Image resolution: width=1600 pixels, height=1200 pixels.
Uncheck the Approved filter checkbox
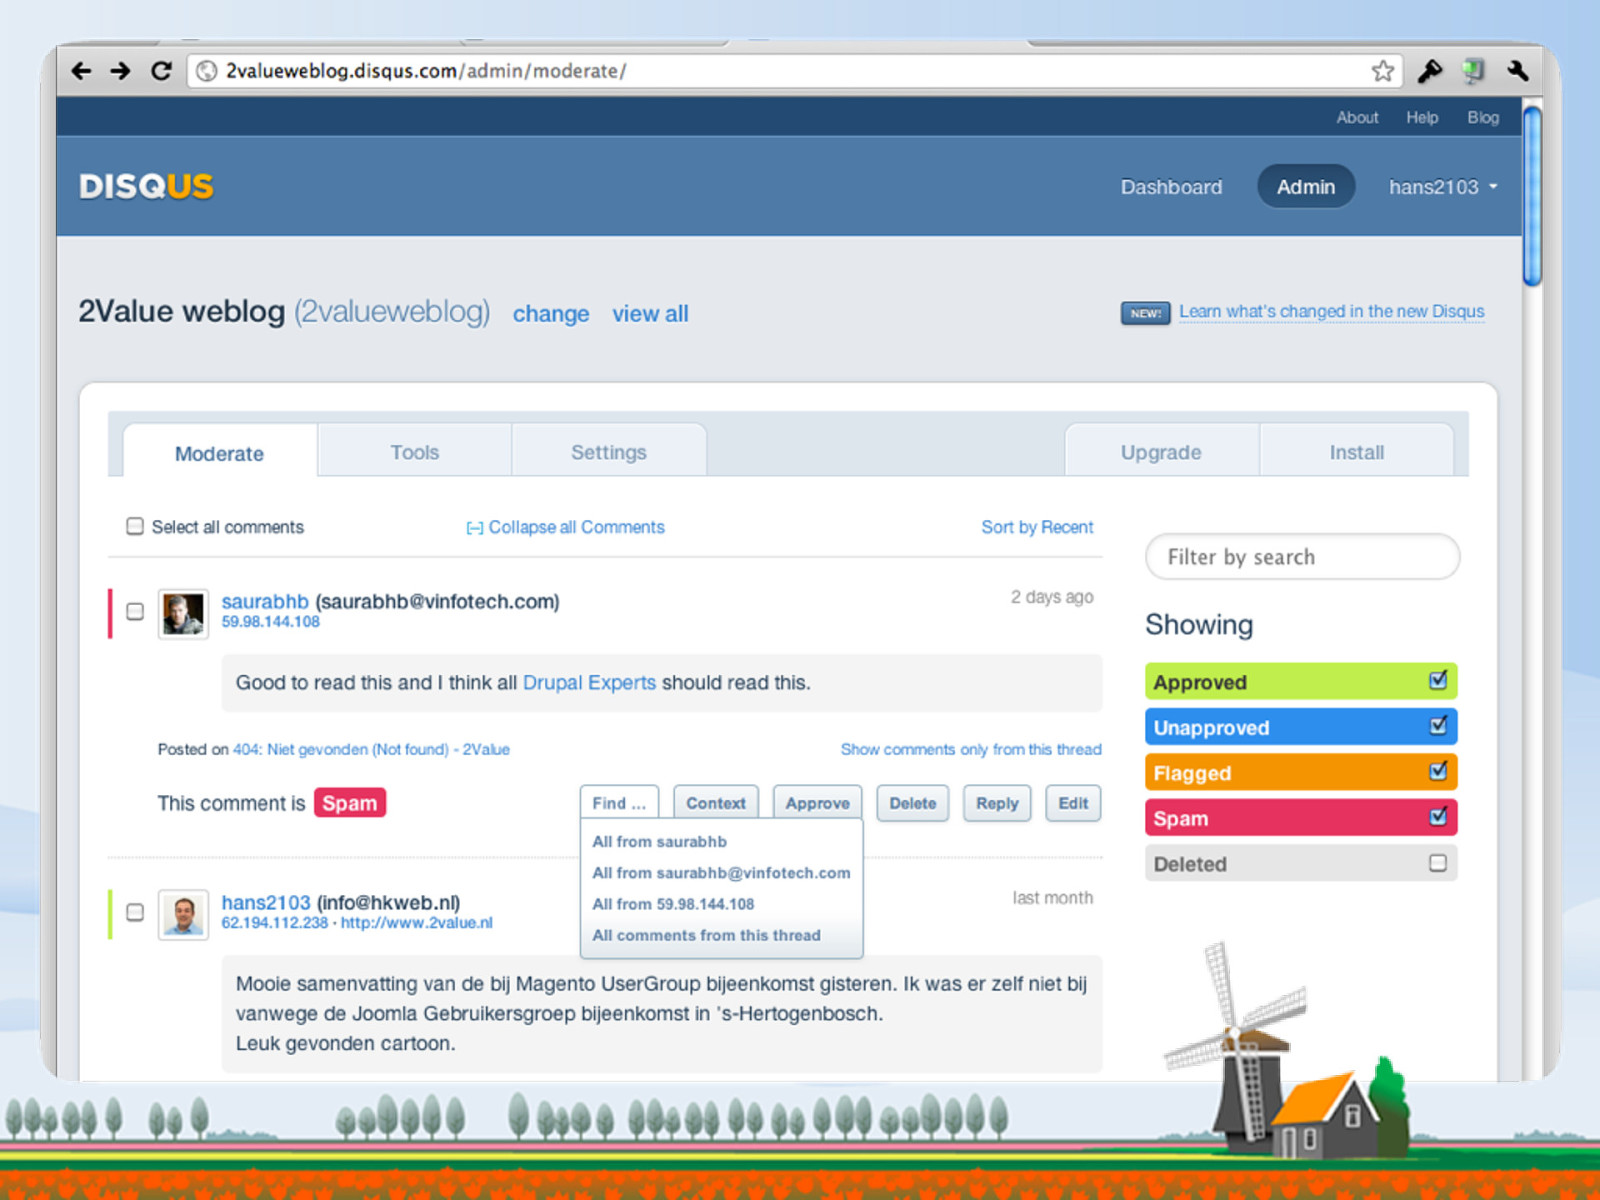pyautogui.click(x=1438, y=680)
